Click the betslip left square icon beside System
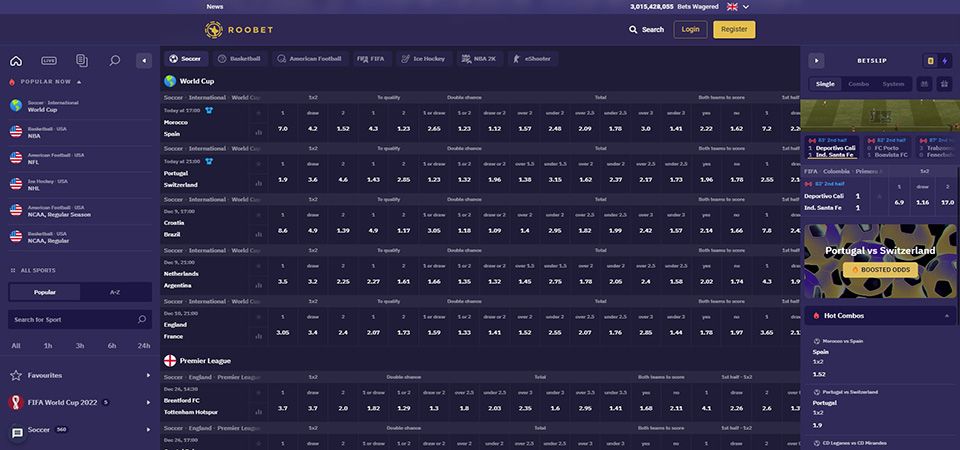This screenshot has height=450, width=960. [924, 84]
